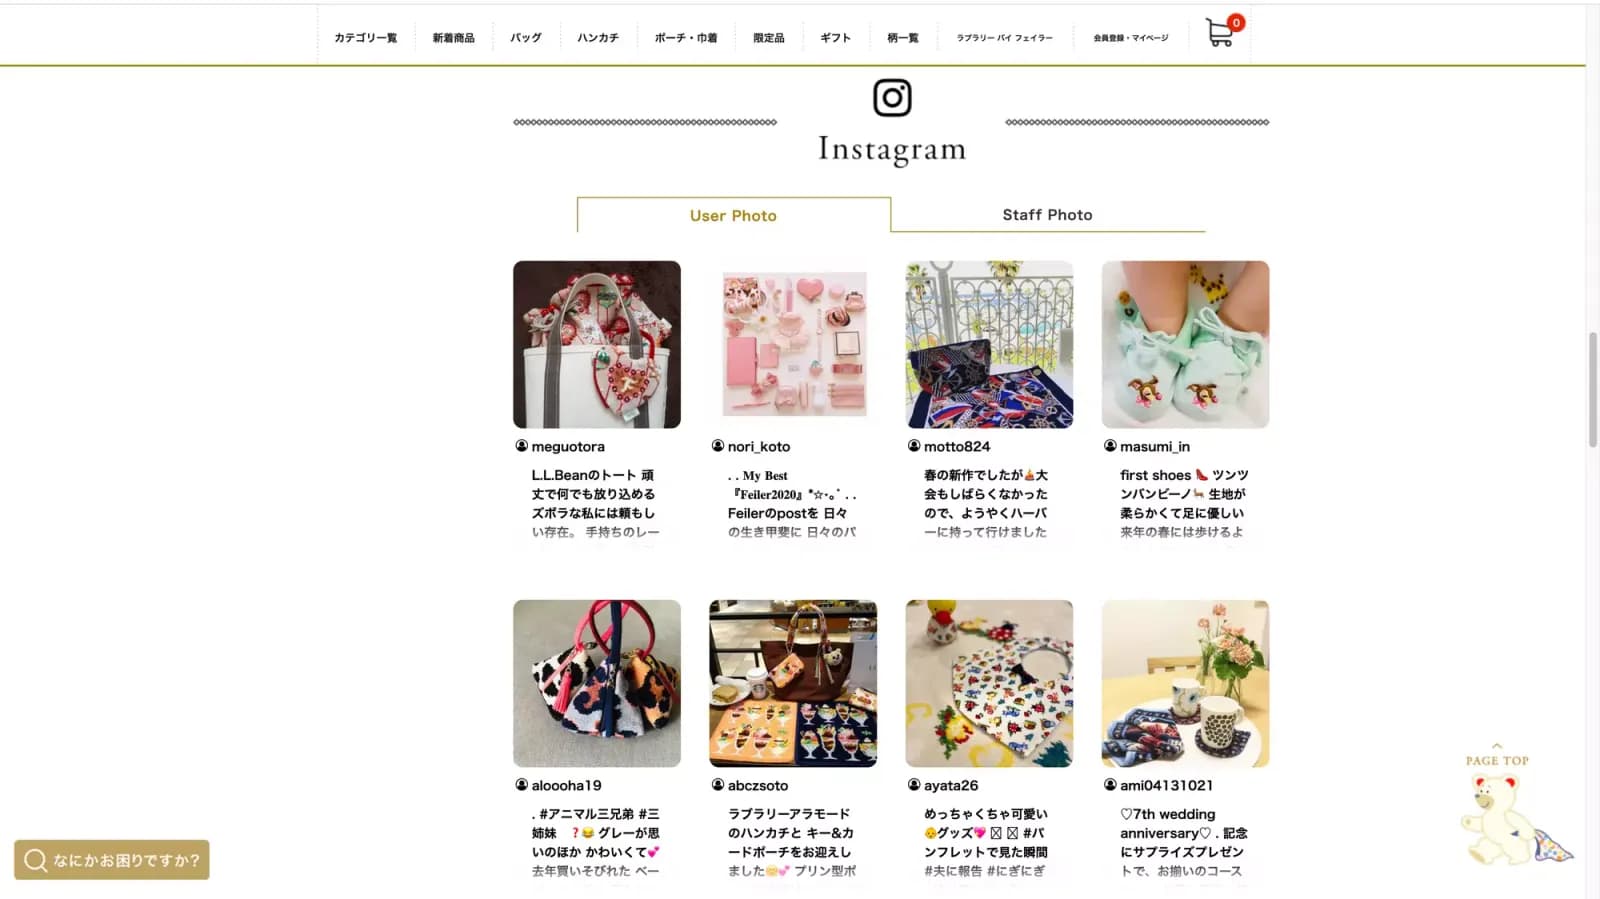
Task: Open the ami04131021 username link
Action: point(1166,786)
